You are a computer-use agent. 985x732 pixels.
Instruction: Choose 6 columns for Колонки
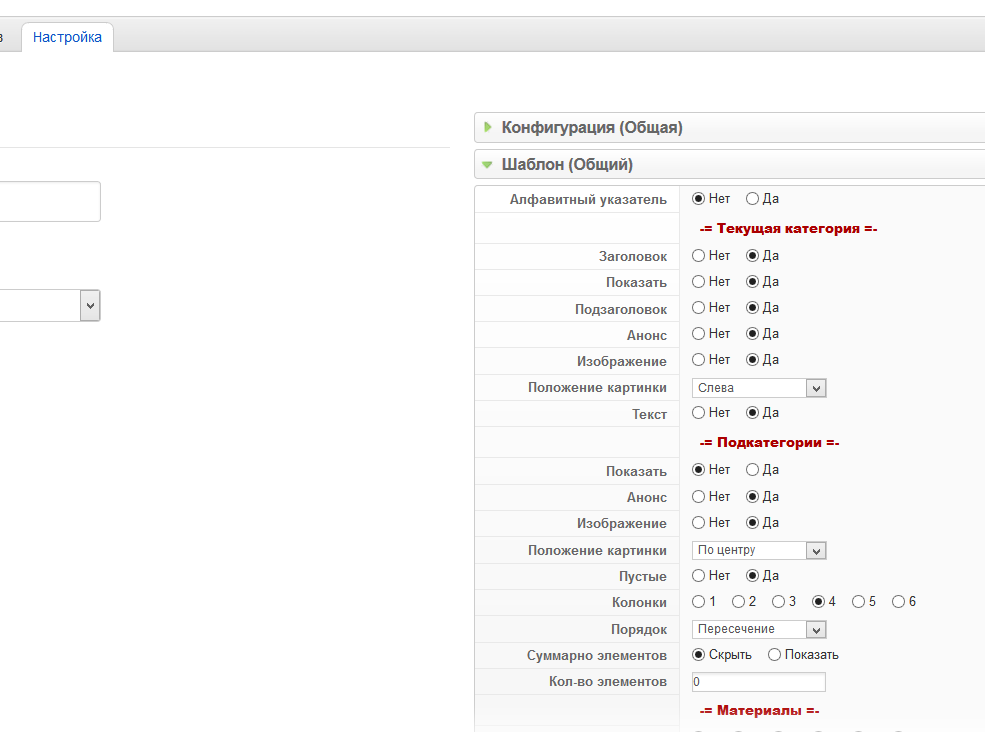tap(898, 602)
